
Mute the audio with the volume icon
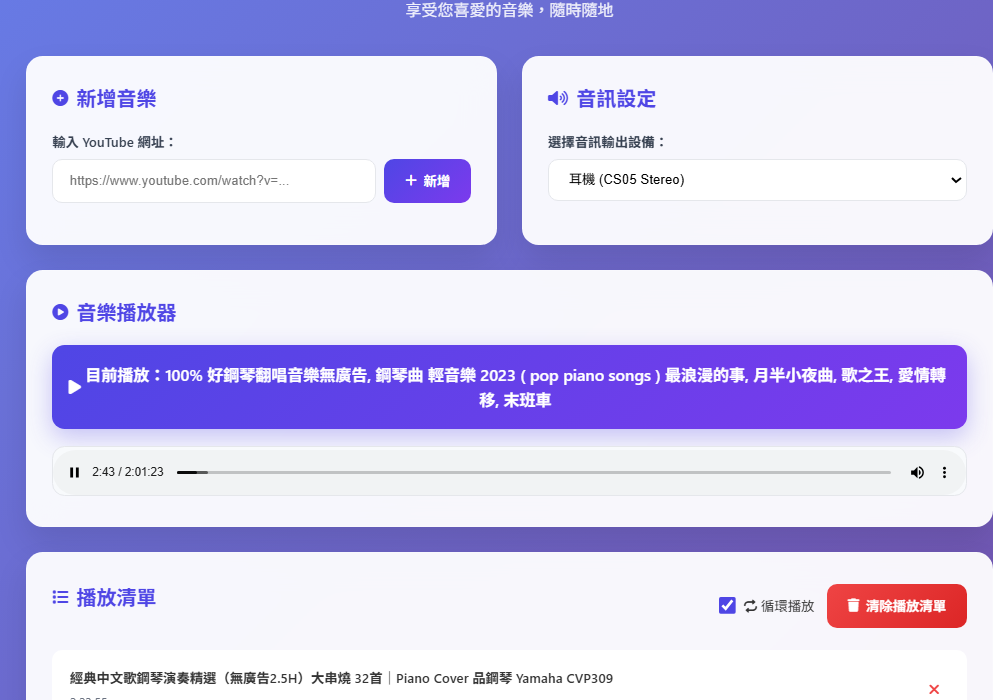917,472
